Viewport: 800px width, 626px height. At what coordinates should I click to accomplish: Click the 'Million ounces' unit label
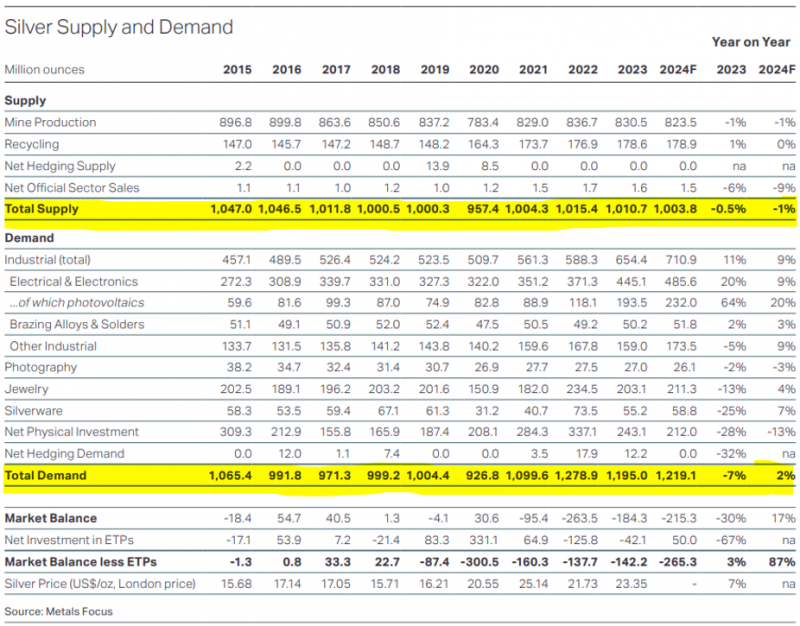tap(45, 70)
